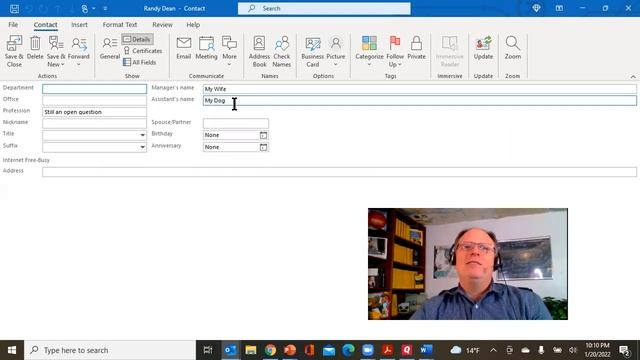Open the Zoom dialog
The width and height of the screenshot is (640, 360).
(513, 48)
